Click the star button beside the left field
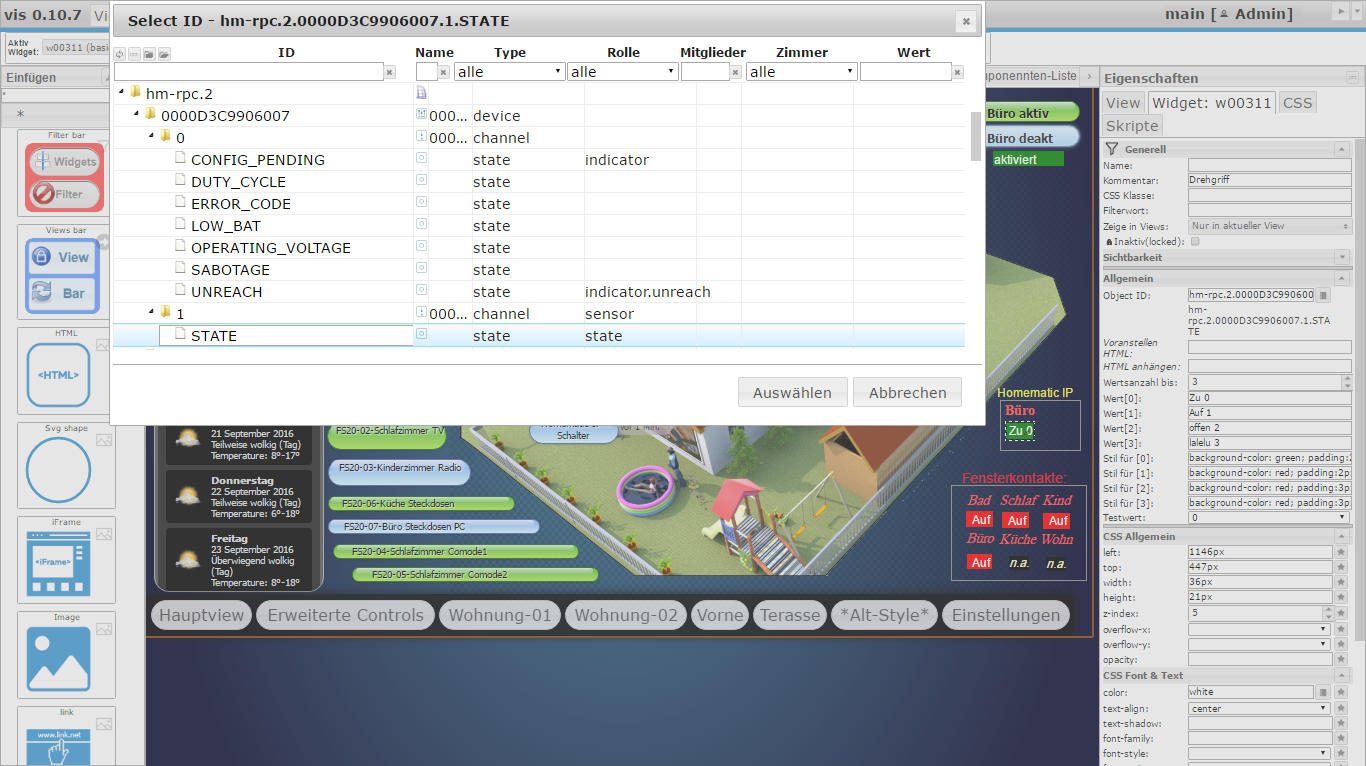1366x766 pixels. [x=1341, y=551]
